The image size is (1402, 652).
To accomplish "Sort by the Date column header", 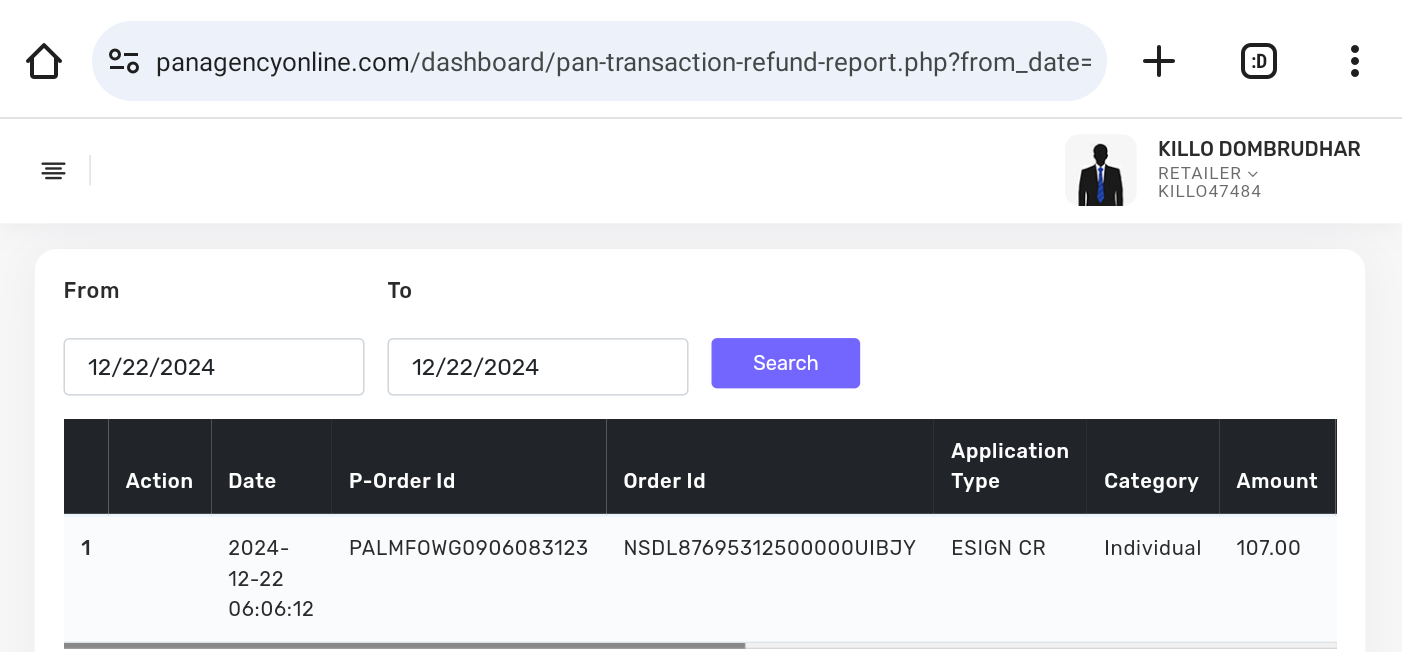I will pyautogui.click(x=252, y=481).
